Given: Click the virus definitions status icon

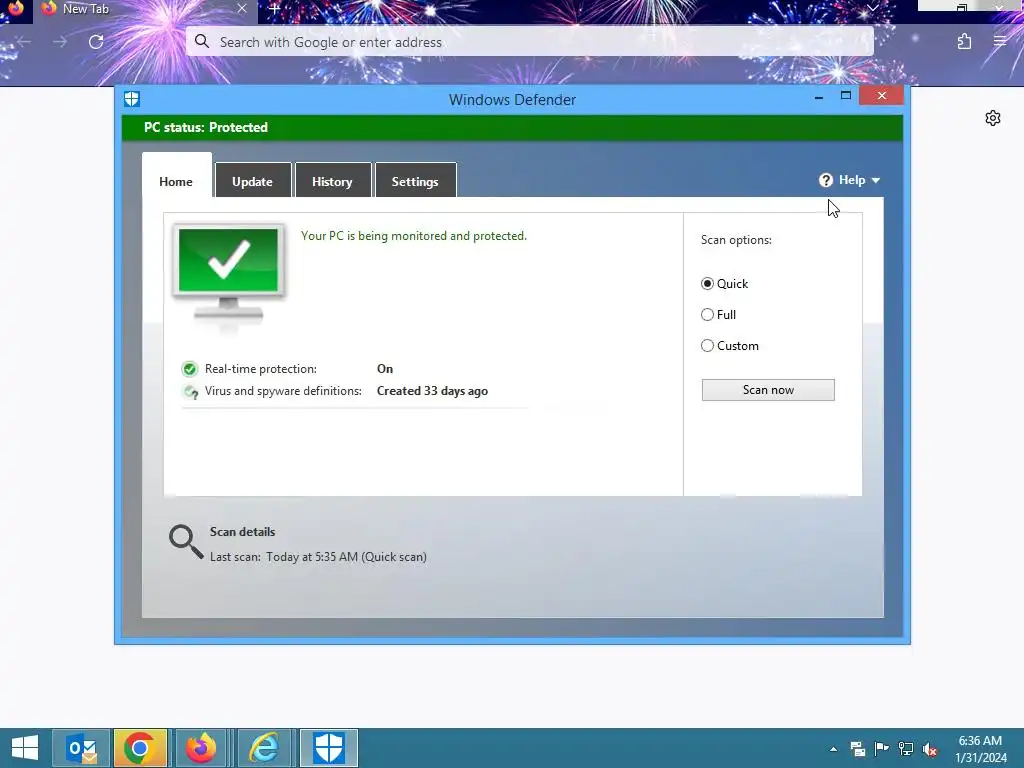Looking at the screenshot, I should (191, 392).
